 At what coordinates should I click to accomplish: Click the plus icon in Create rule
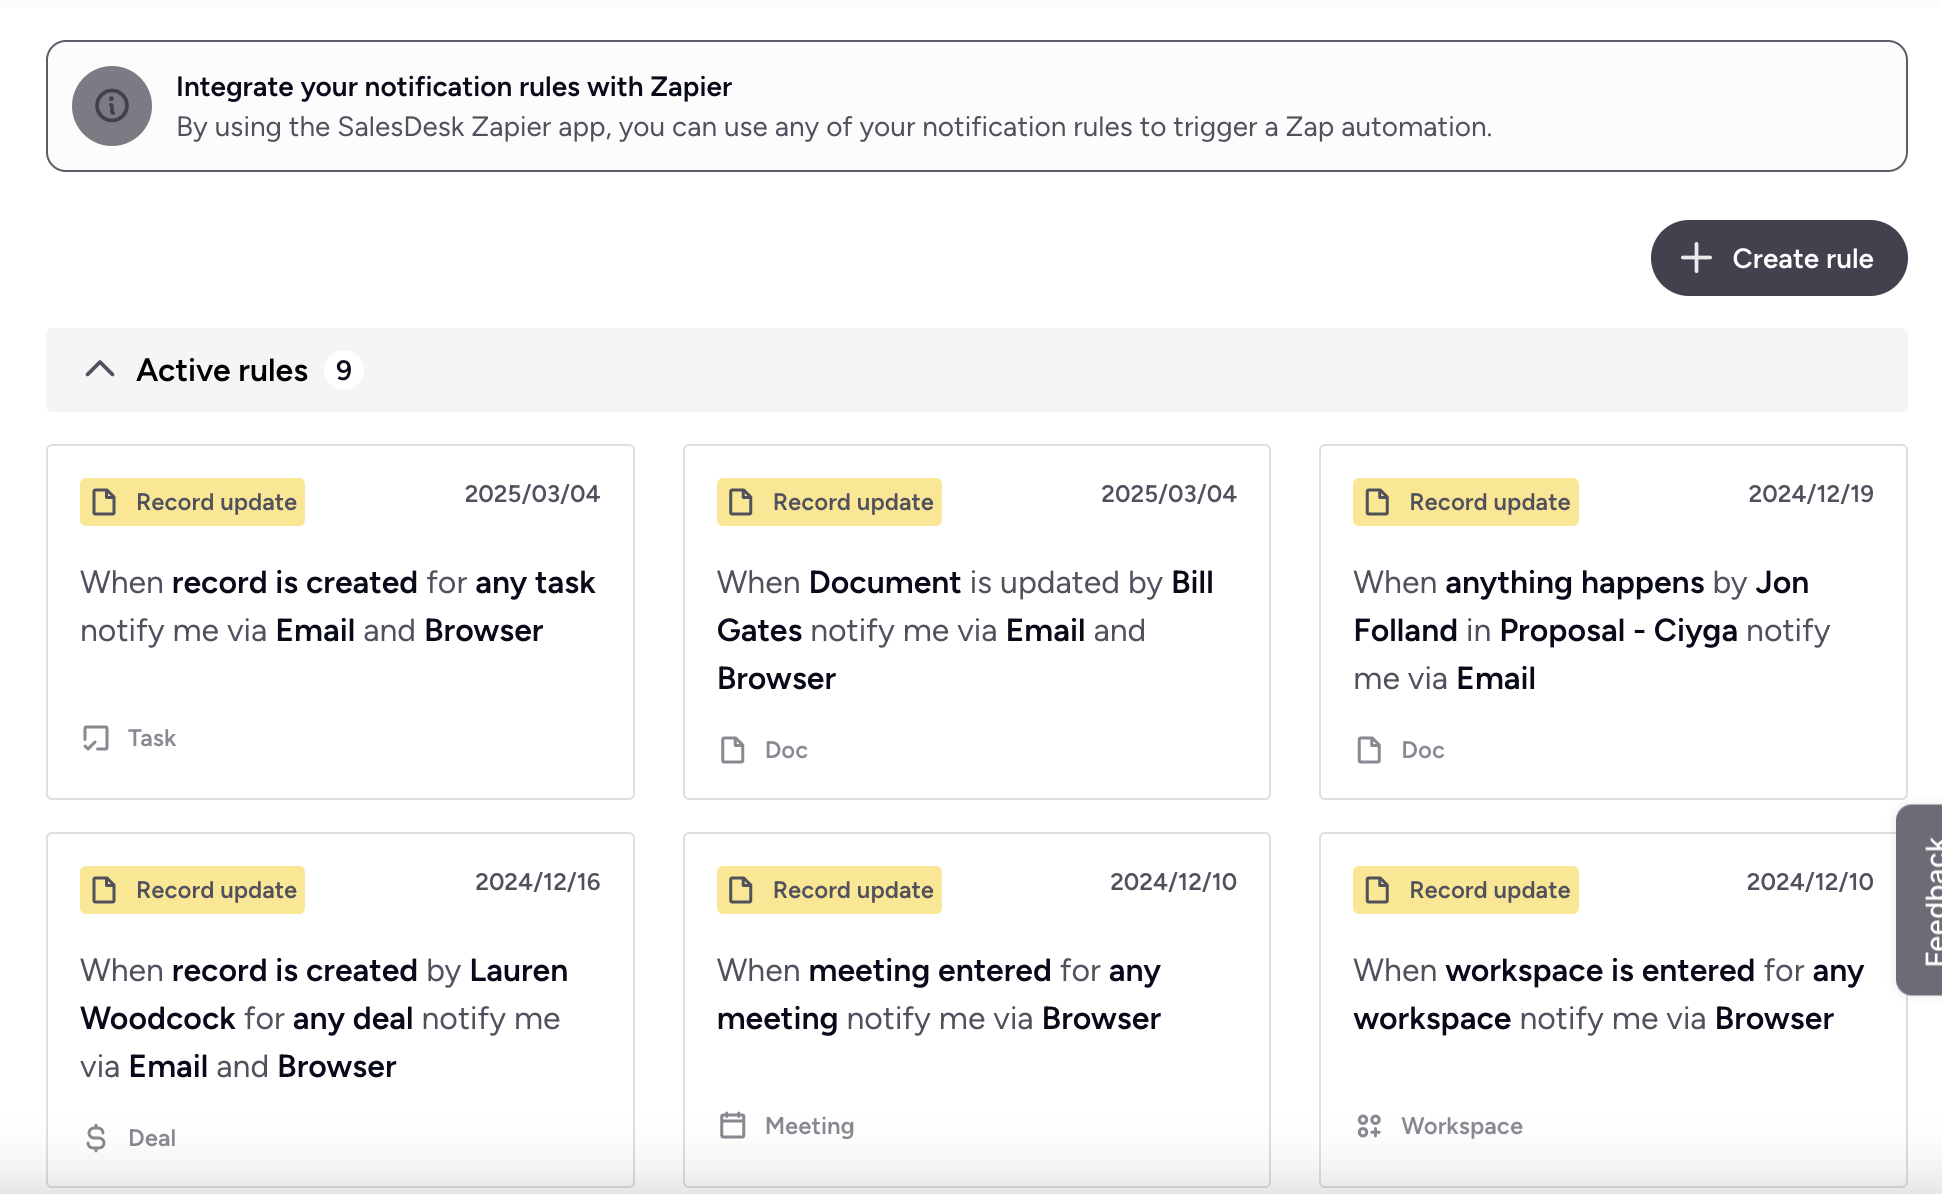coord(1696,258)
